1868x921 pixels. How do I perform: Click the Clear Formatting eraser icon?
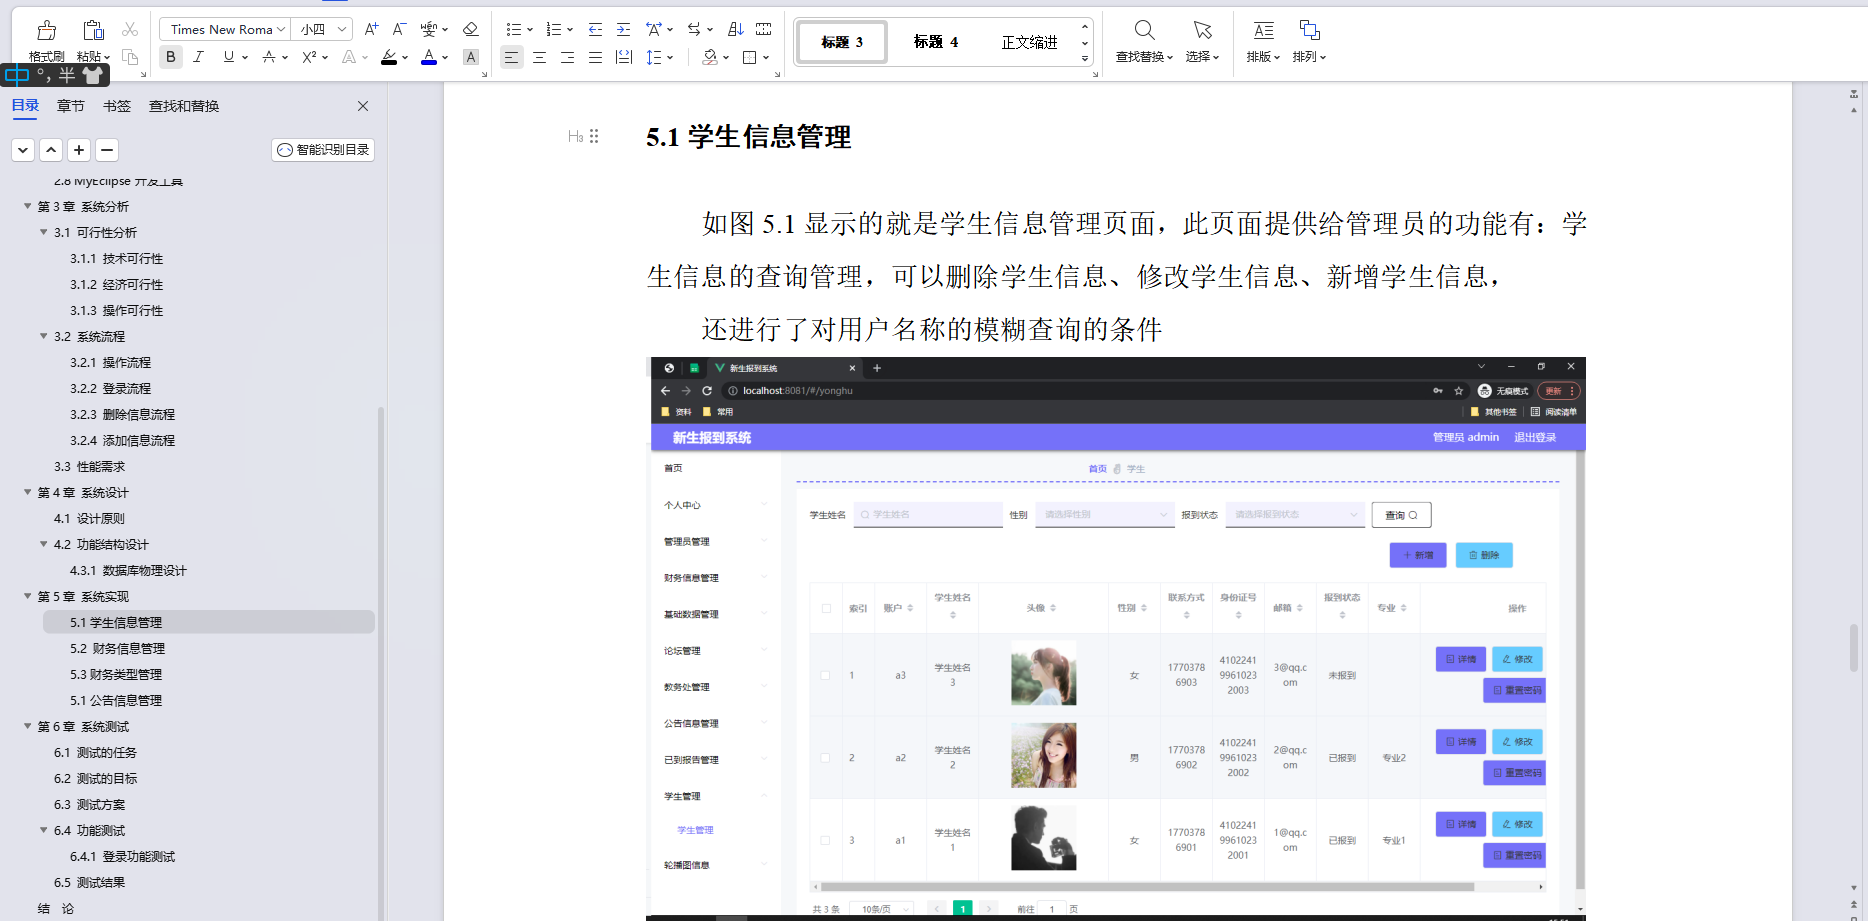pyautogui.click(x=470, y=29)
